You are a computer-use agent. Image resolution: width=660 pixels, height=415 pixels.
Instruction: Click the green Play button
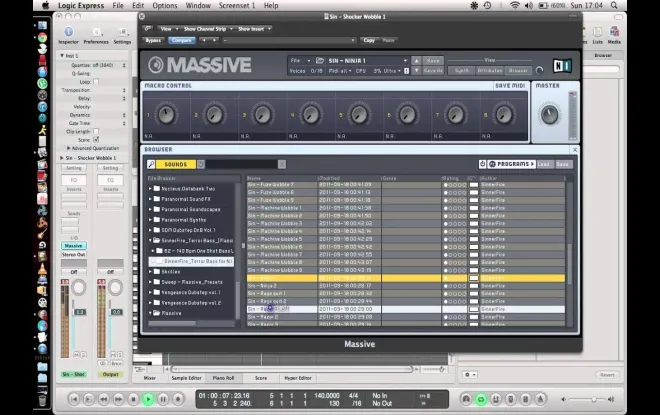coord(148,399)
